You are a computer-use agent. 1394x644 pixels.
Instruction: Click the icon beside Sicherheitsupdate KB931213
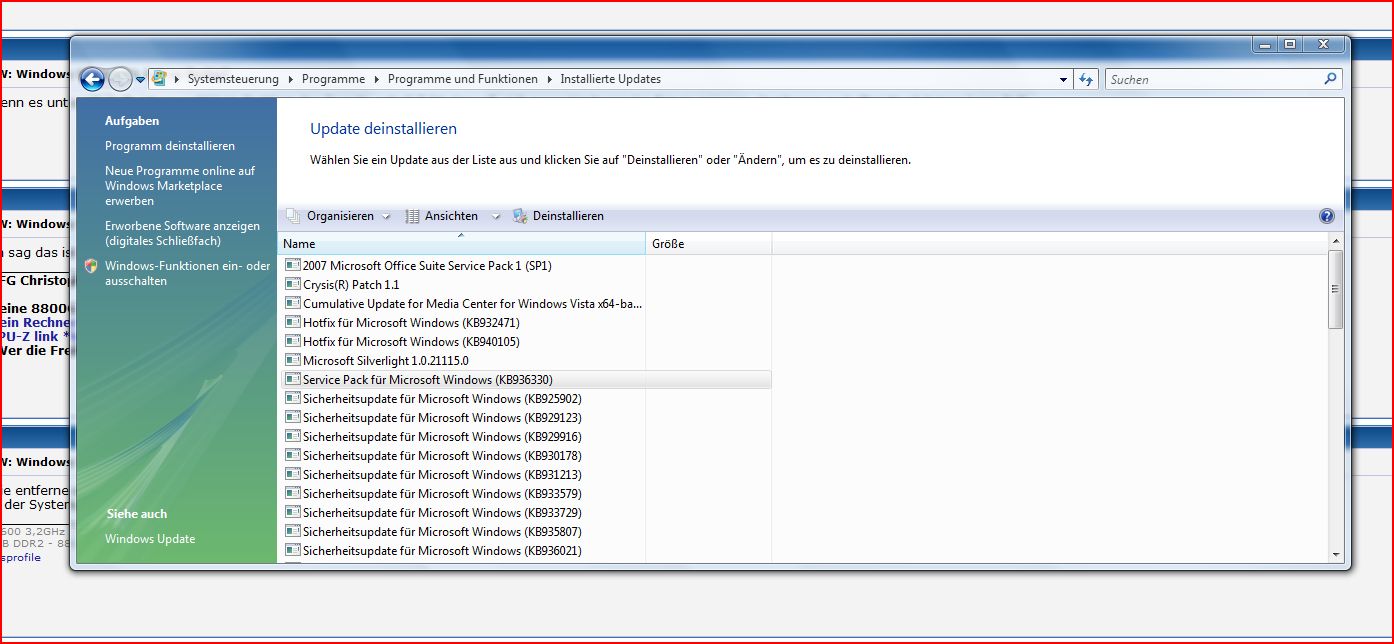[x=293, y=474]
